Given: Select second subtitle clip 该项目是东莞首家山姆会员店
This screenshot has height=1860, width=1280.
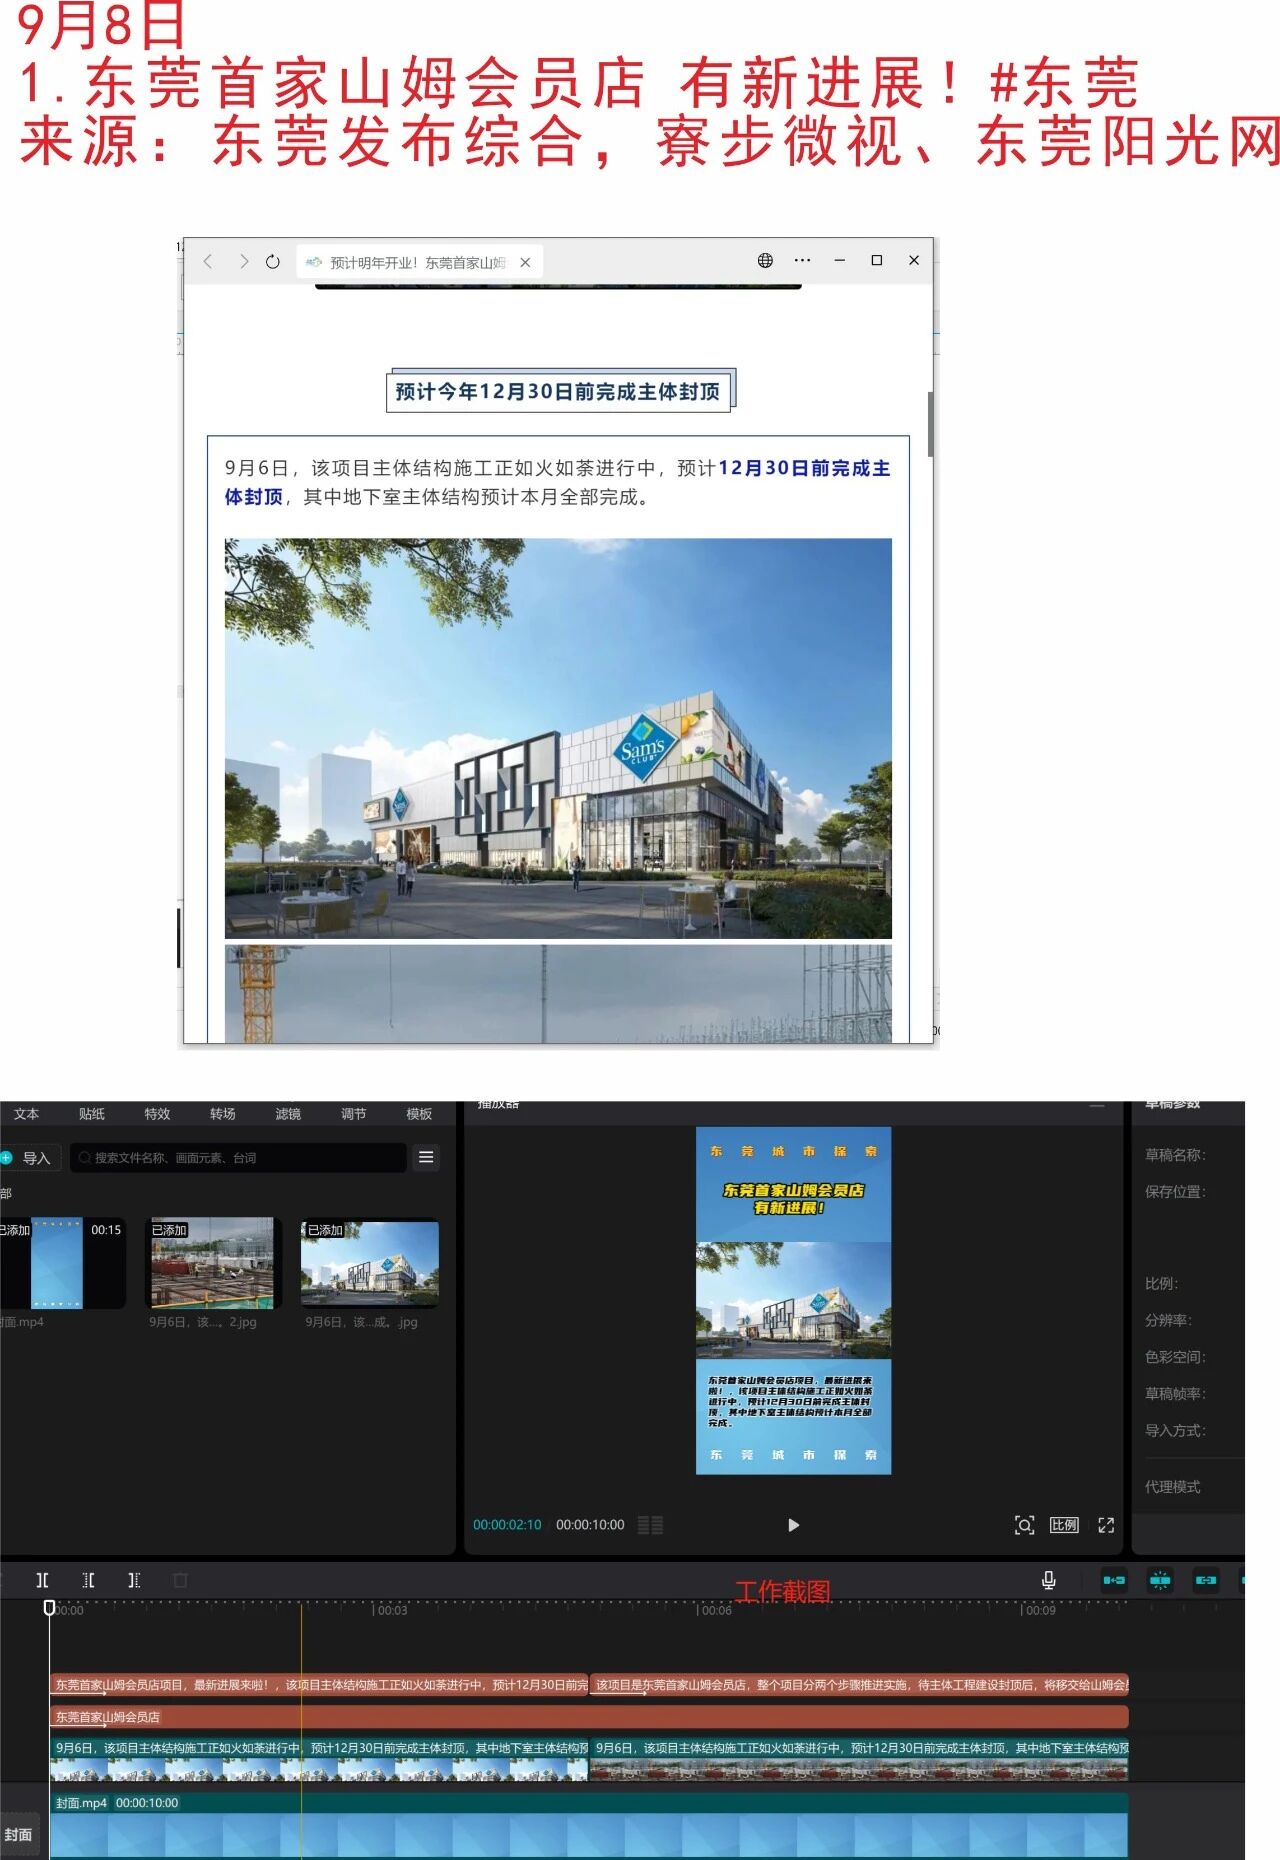Looking at the screenshot, I should [x=860, y=1685].
